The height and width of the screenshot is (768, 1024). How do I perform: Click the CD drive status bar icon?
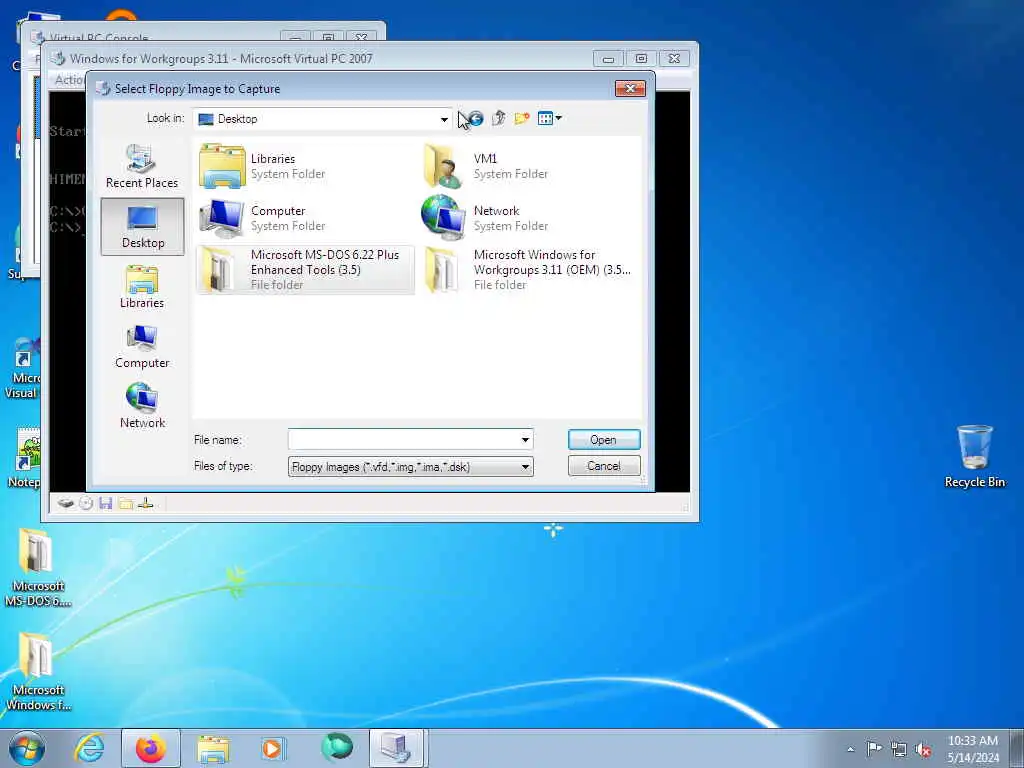(x=86, y=503)
